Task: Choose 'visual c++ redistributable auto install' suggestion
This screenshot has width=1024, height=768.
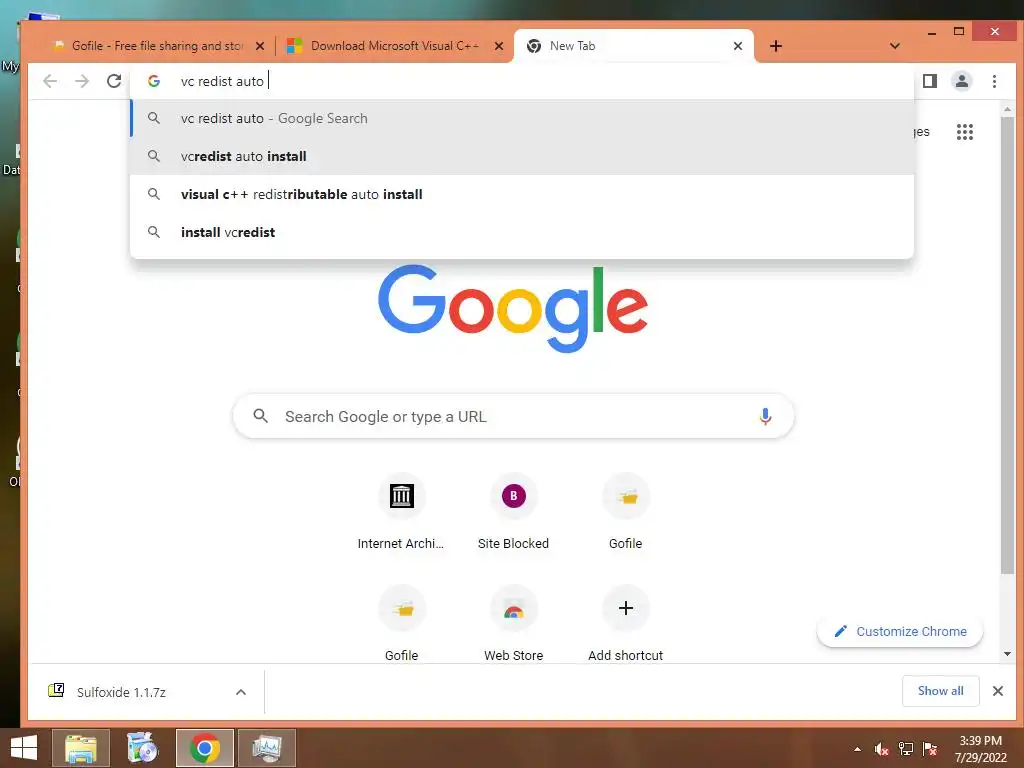Action: (522, 194)
